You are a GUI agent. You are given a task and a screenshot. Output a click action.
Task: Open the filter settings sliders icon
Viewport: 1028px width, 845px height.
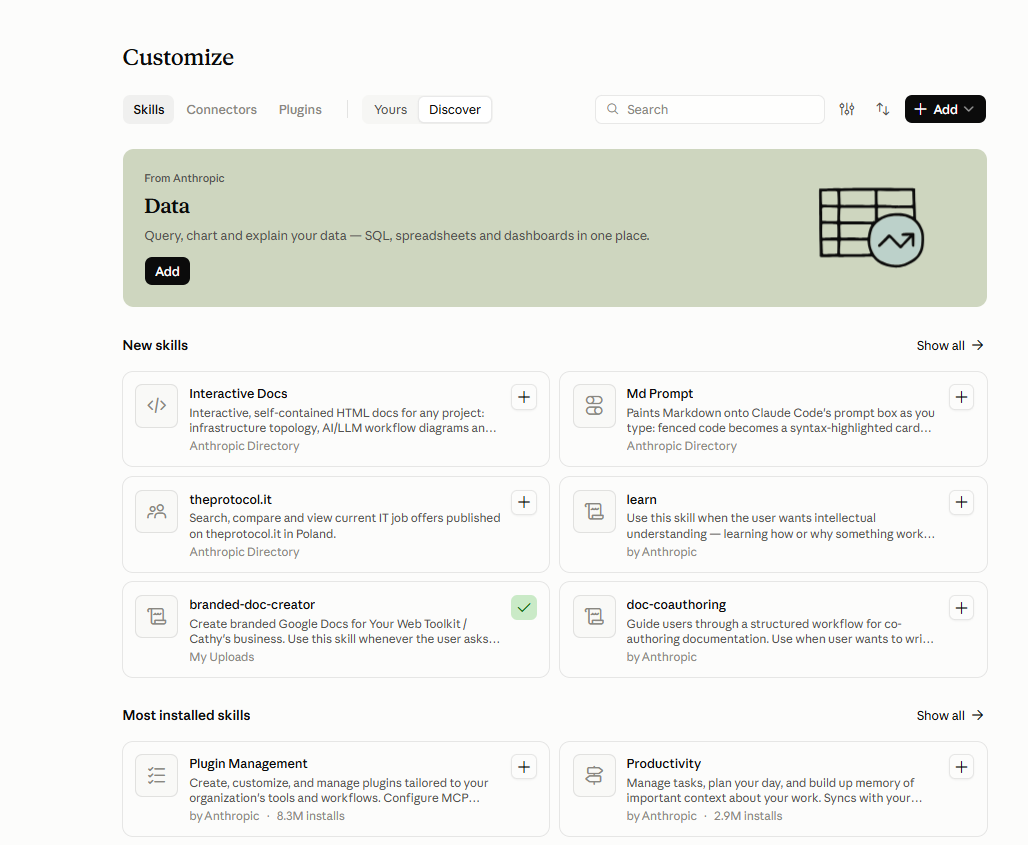846,109
